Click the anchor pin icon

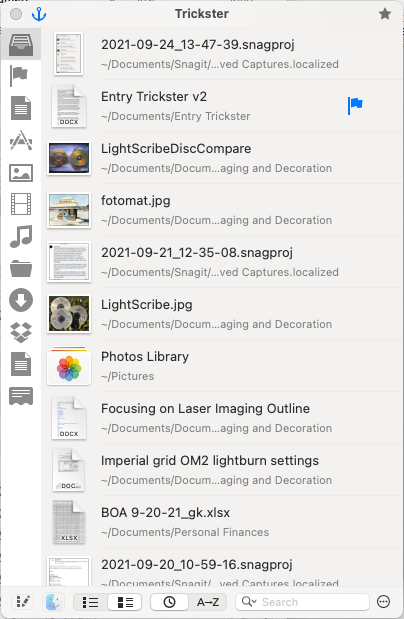[39, 14]
